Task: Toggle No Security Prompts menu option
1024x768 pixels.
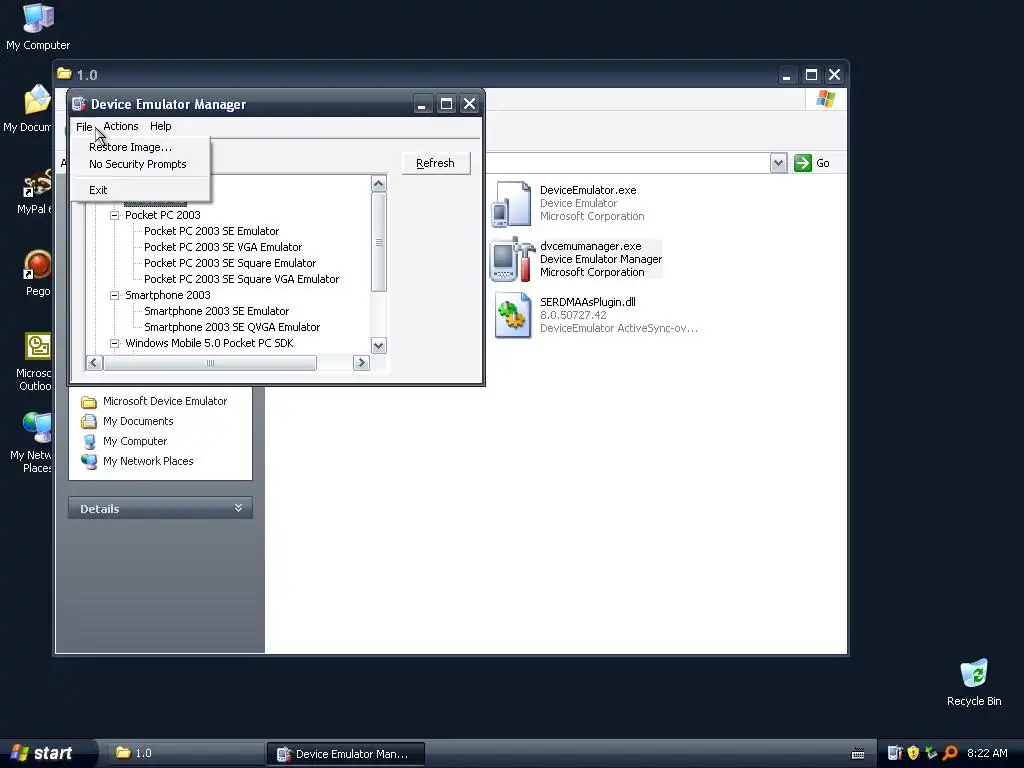Action: pyautogui.click(x=138, y=164)
